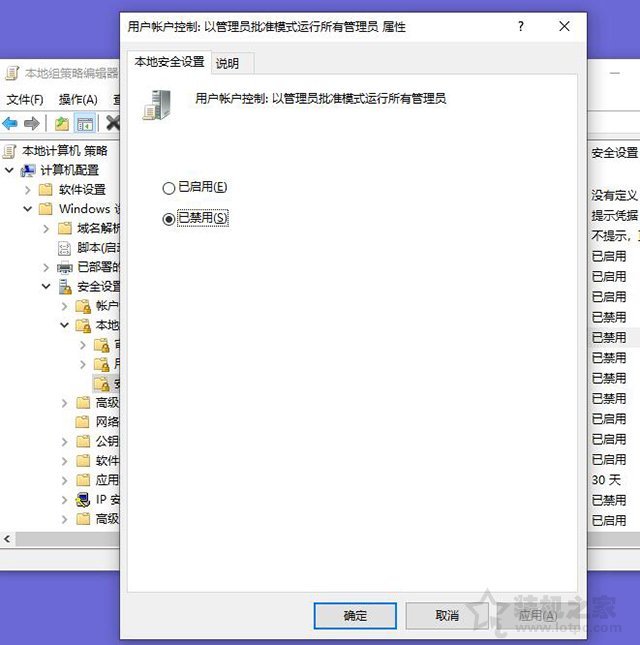Click the 安全设置 lock icon in tree
This screenshot has height=645, width=640.
pyautogui.click(x=65, y=287)
